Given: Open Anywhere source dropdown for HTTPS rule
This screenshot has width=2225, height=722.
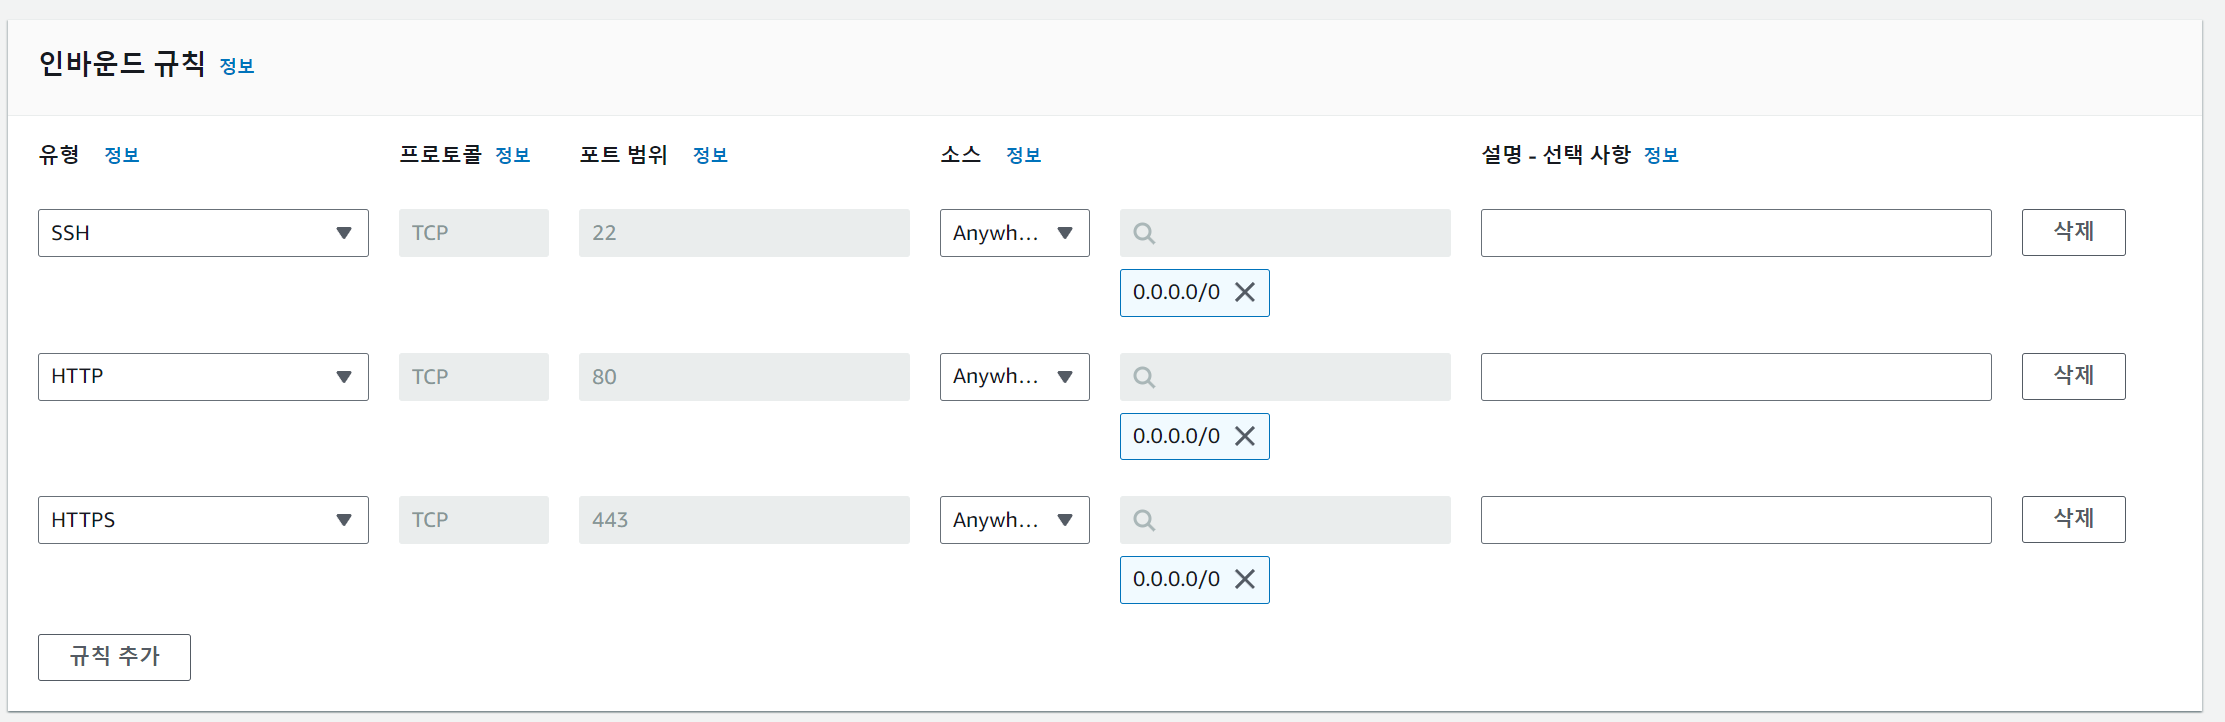Looking at the screenshot, I should point(1014,520).
